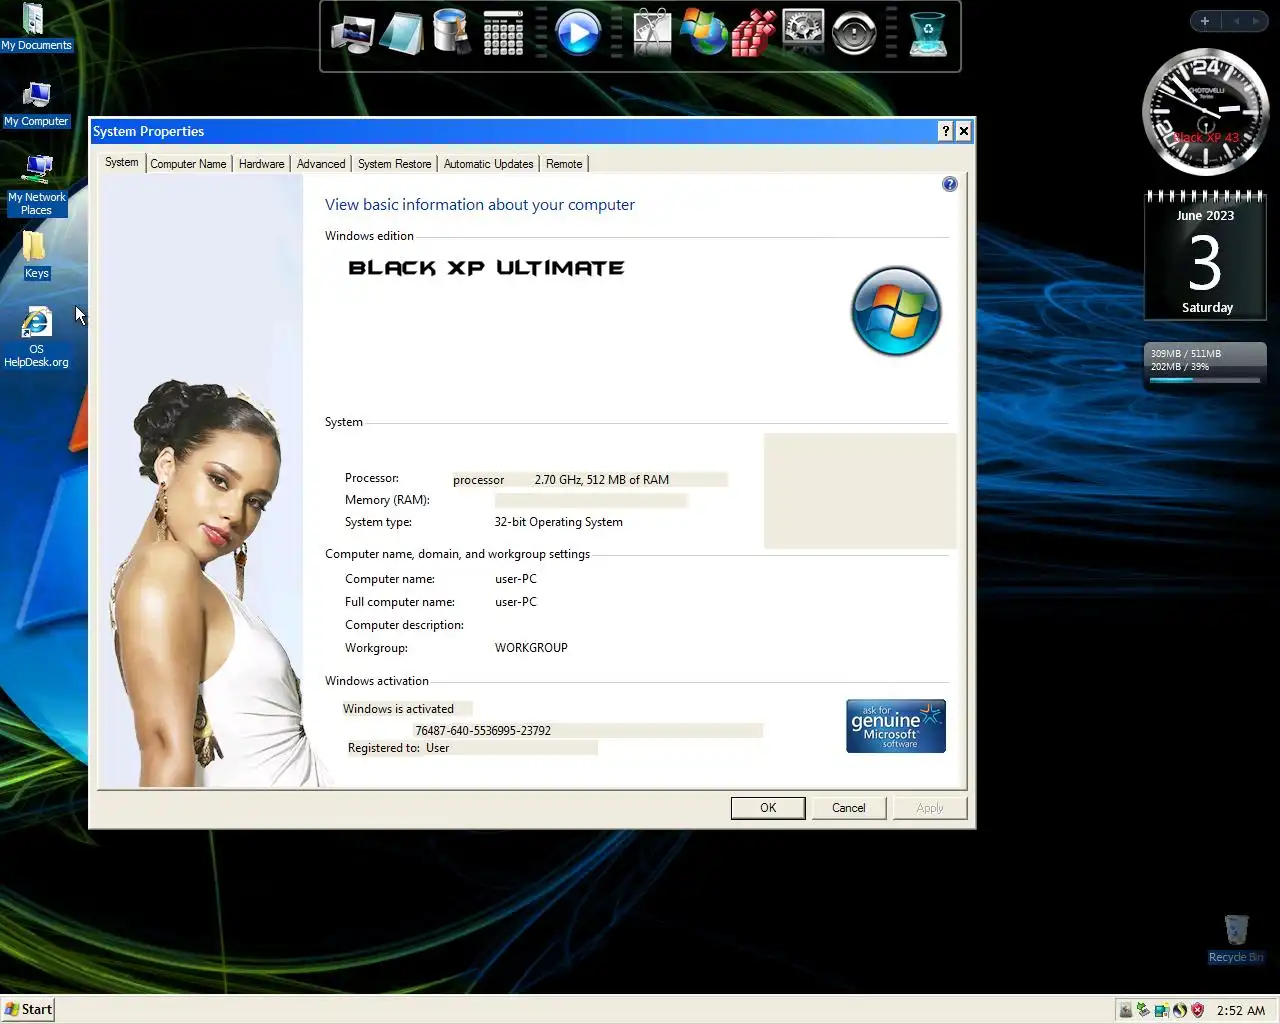Click 'View basic information about your computer' heading

pyautogui.click(x=480, y=204)
